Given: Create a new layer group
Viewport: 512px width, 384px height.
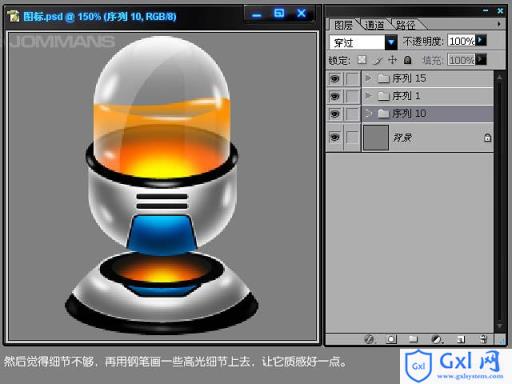Looking at the screenshot, I should point(413,339).
